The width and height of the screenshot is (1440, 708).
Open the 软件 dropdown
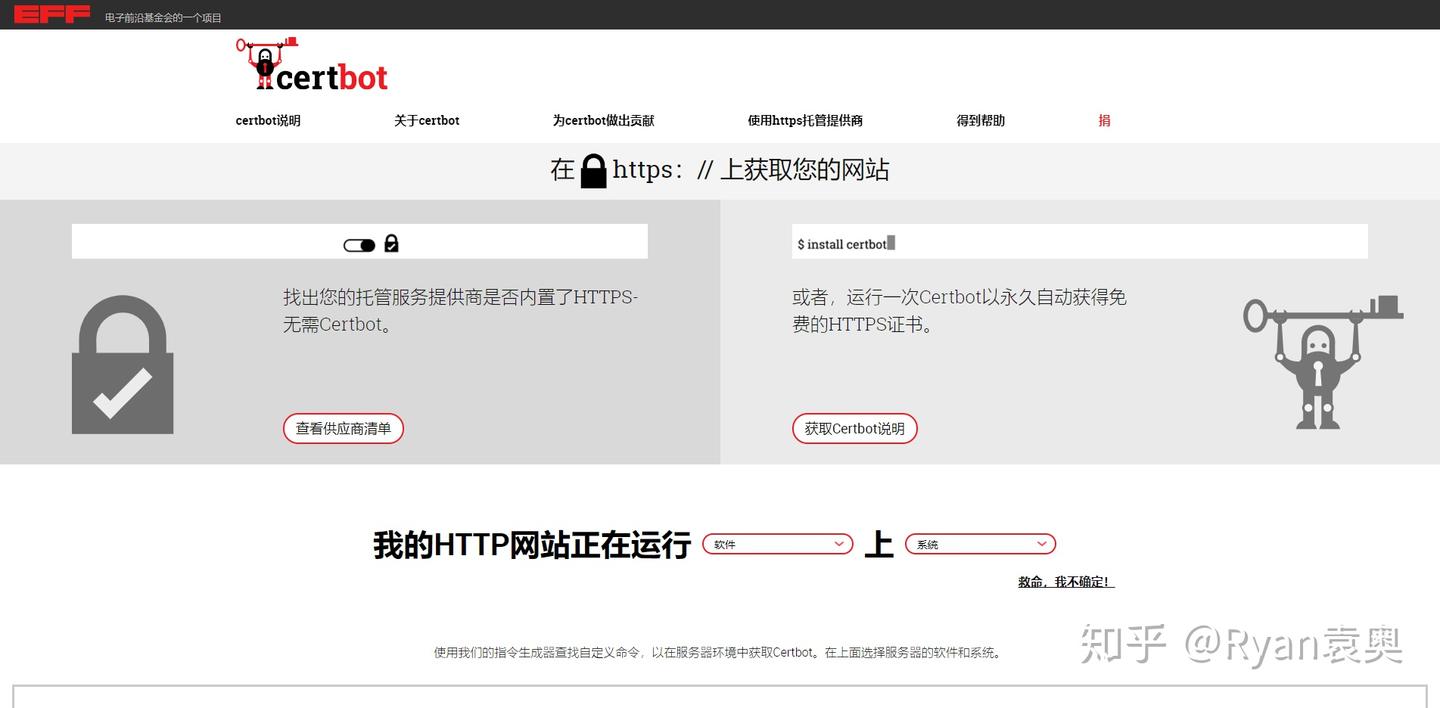[778, 544]
